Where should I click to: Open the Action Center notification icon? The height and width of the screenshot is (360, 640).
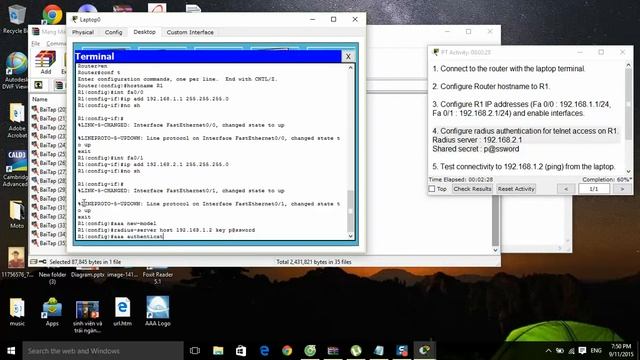click(x=582, y=351)
